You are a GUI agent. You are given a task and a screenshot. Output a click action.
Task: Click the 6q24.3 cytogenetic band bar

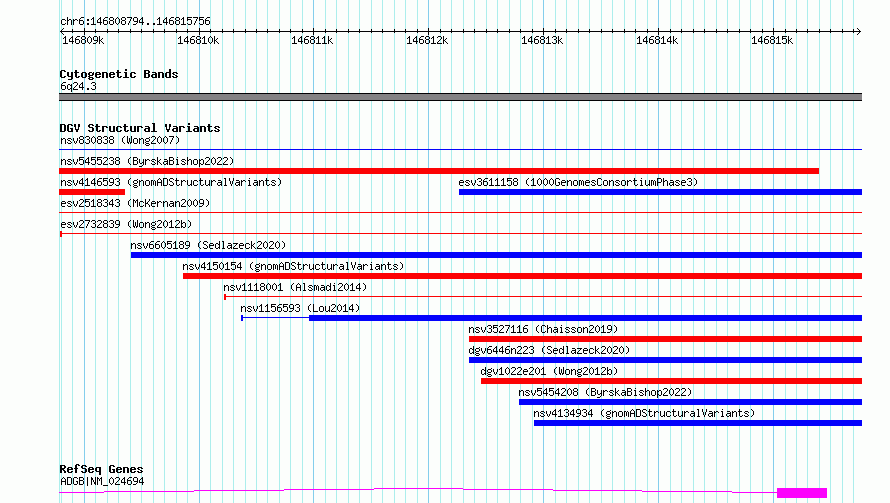[x=460, y=97]
